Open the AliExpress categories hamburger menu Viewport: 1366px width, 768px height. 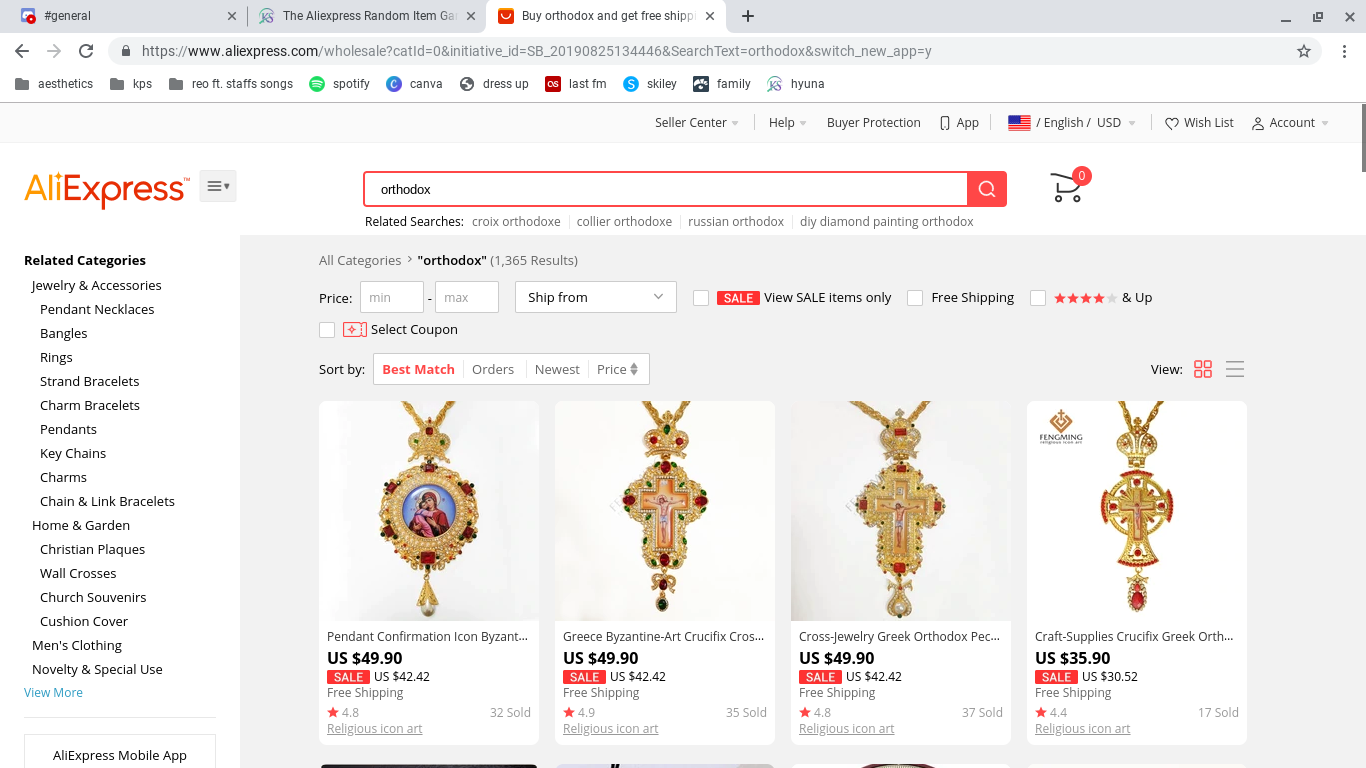[x=218, y=186]
